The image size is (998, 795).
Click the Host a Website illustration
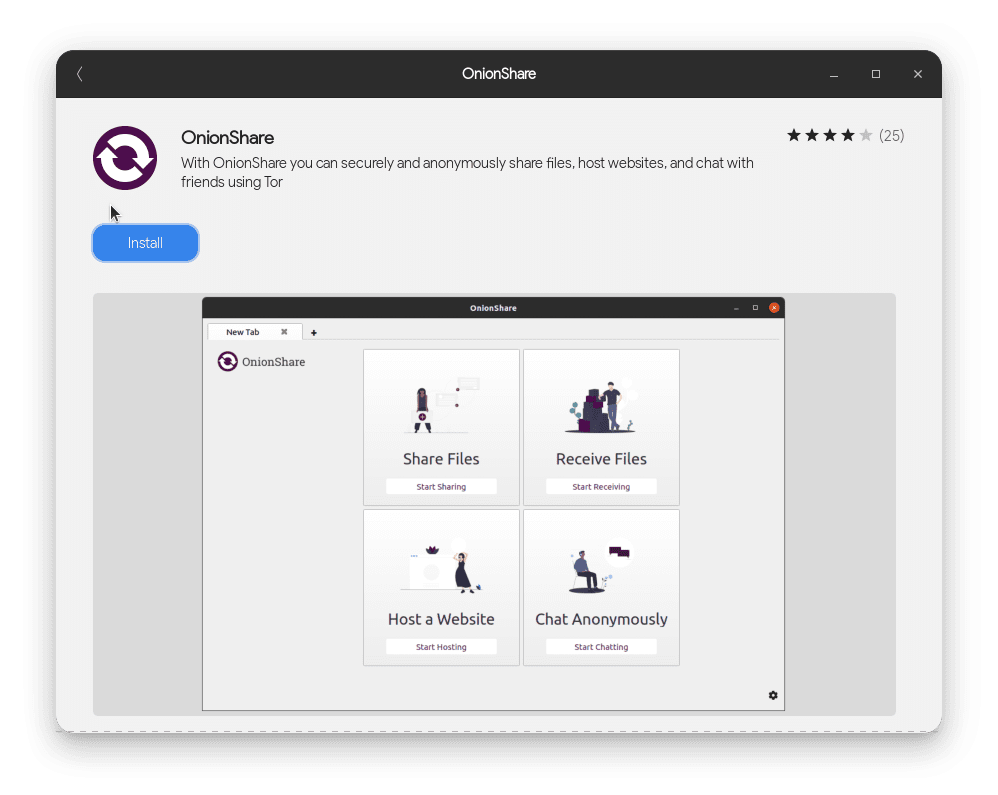441,568
